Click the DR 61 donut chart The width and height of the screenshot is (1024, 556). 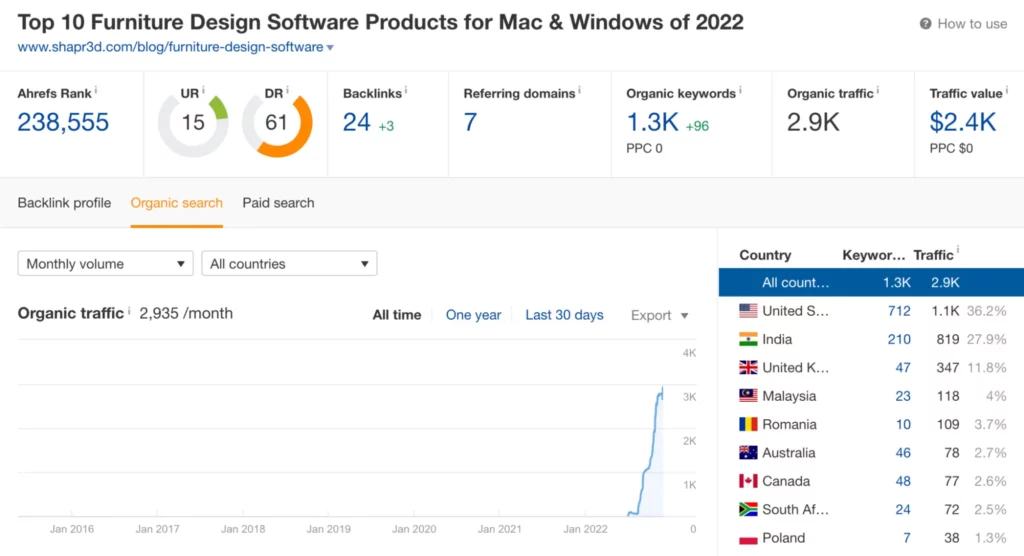tap(277, 123)
